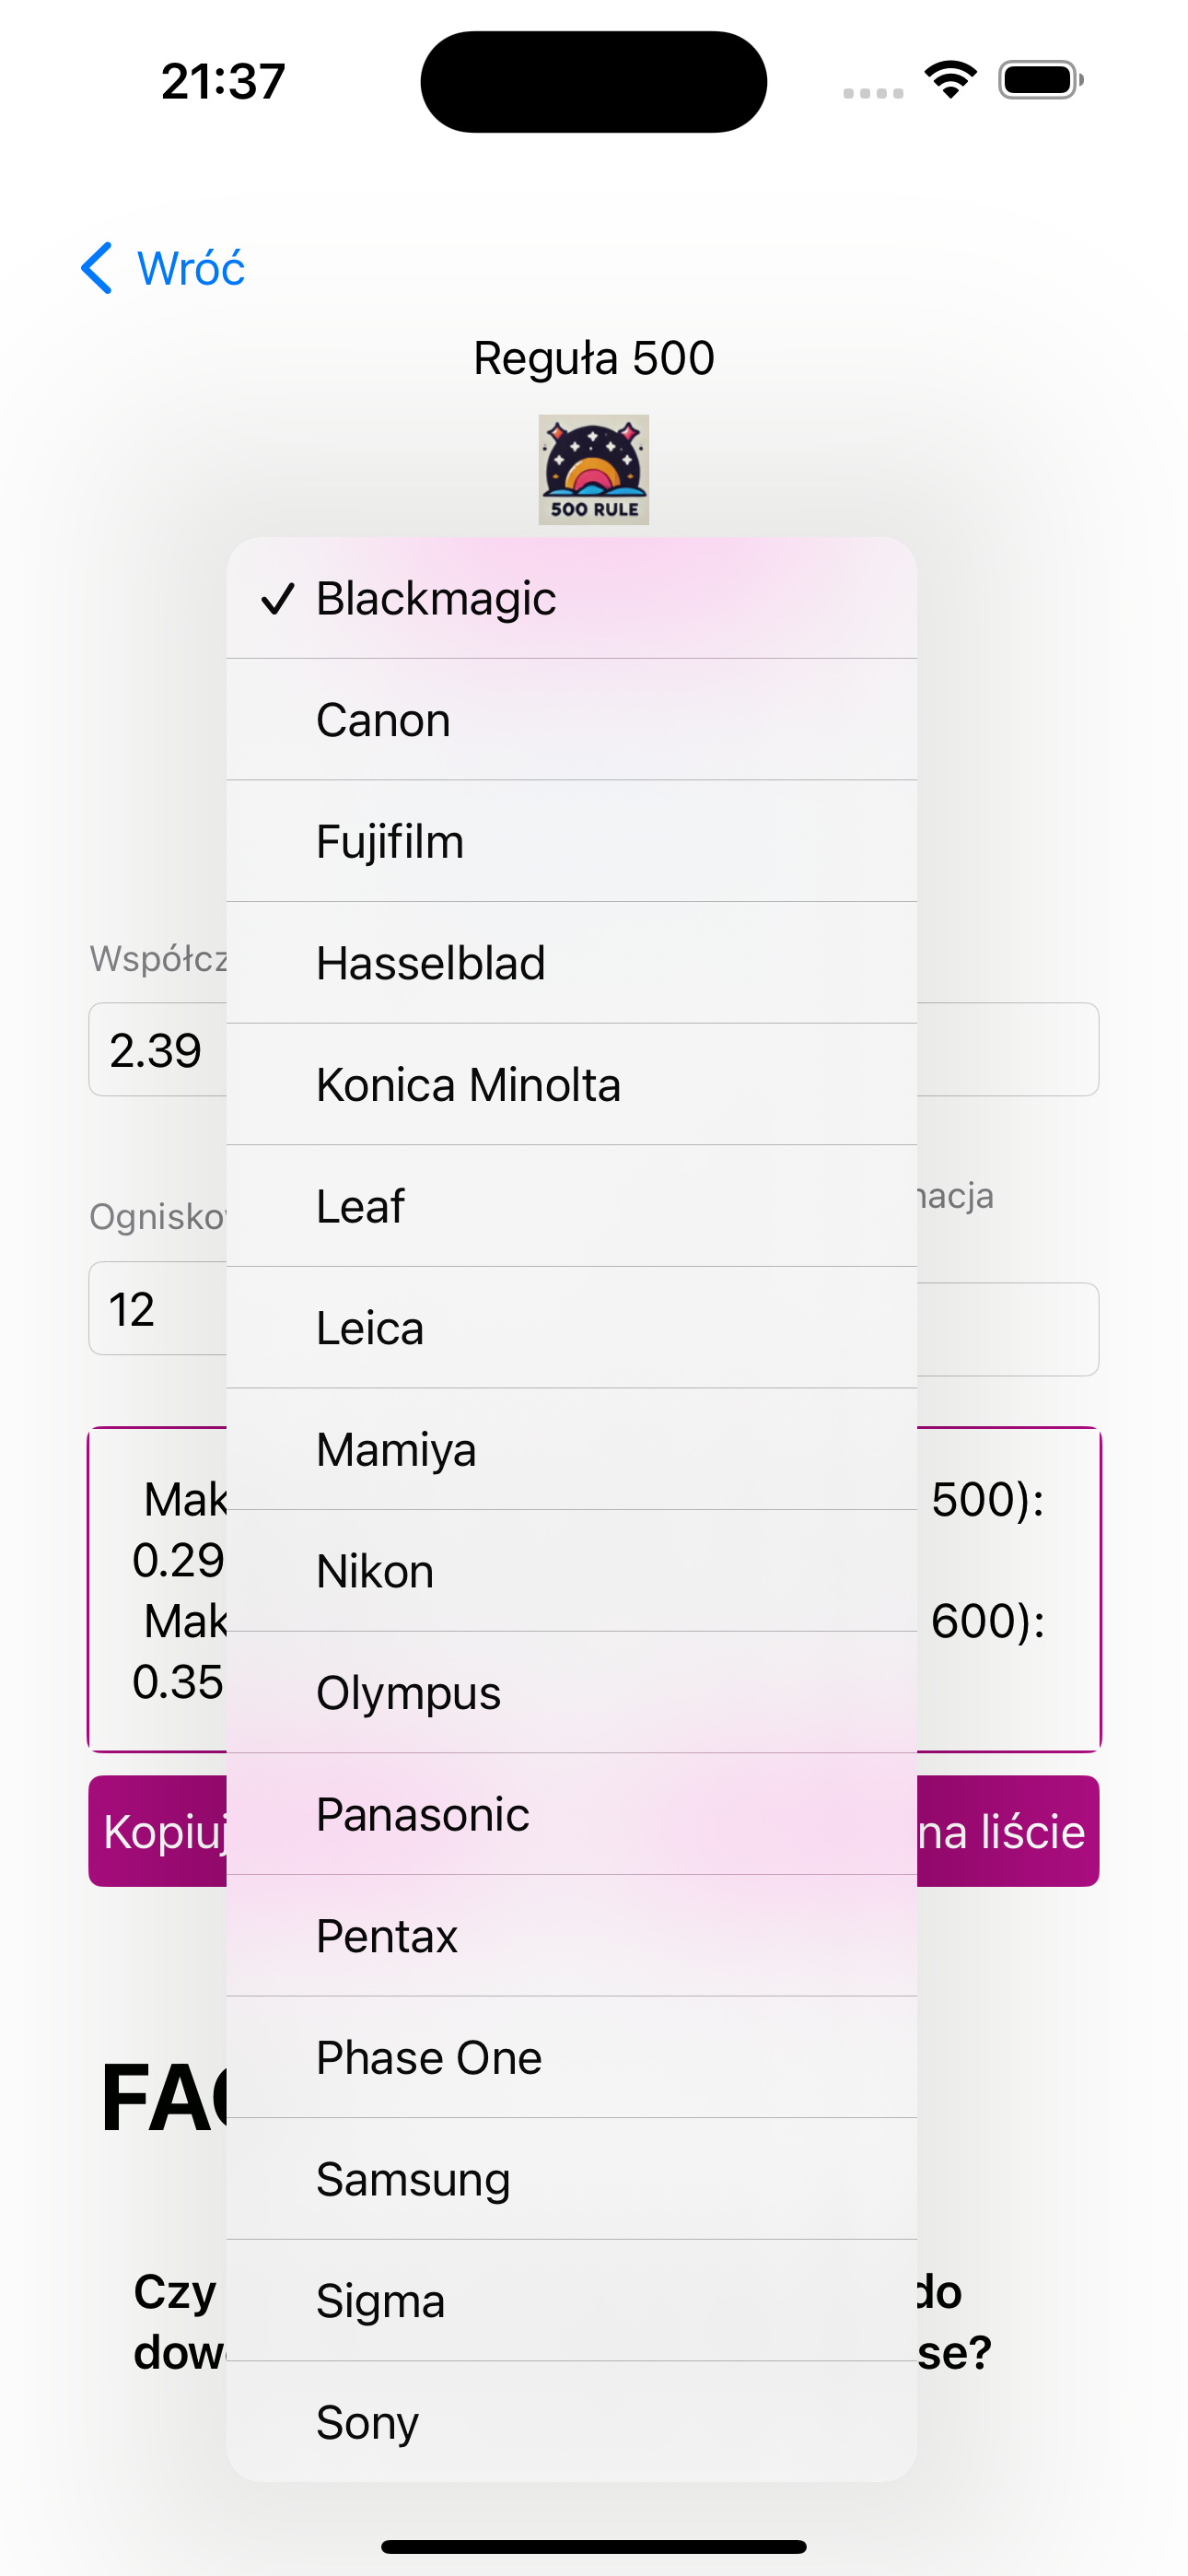
Task: Select Phase One in the menu
Action: click(x=572, y=2058)
